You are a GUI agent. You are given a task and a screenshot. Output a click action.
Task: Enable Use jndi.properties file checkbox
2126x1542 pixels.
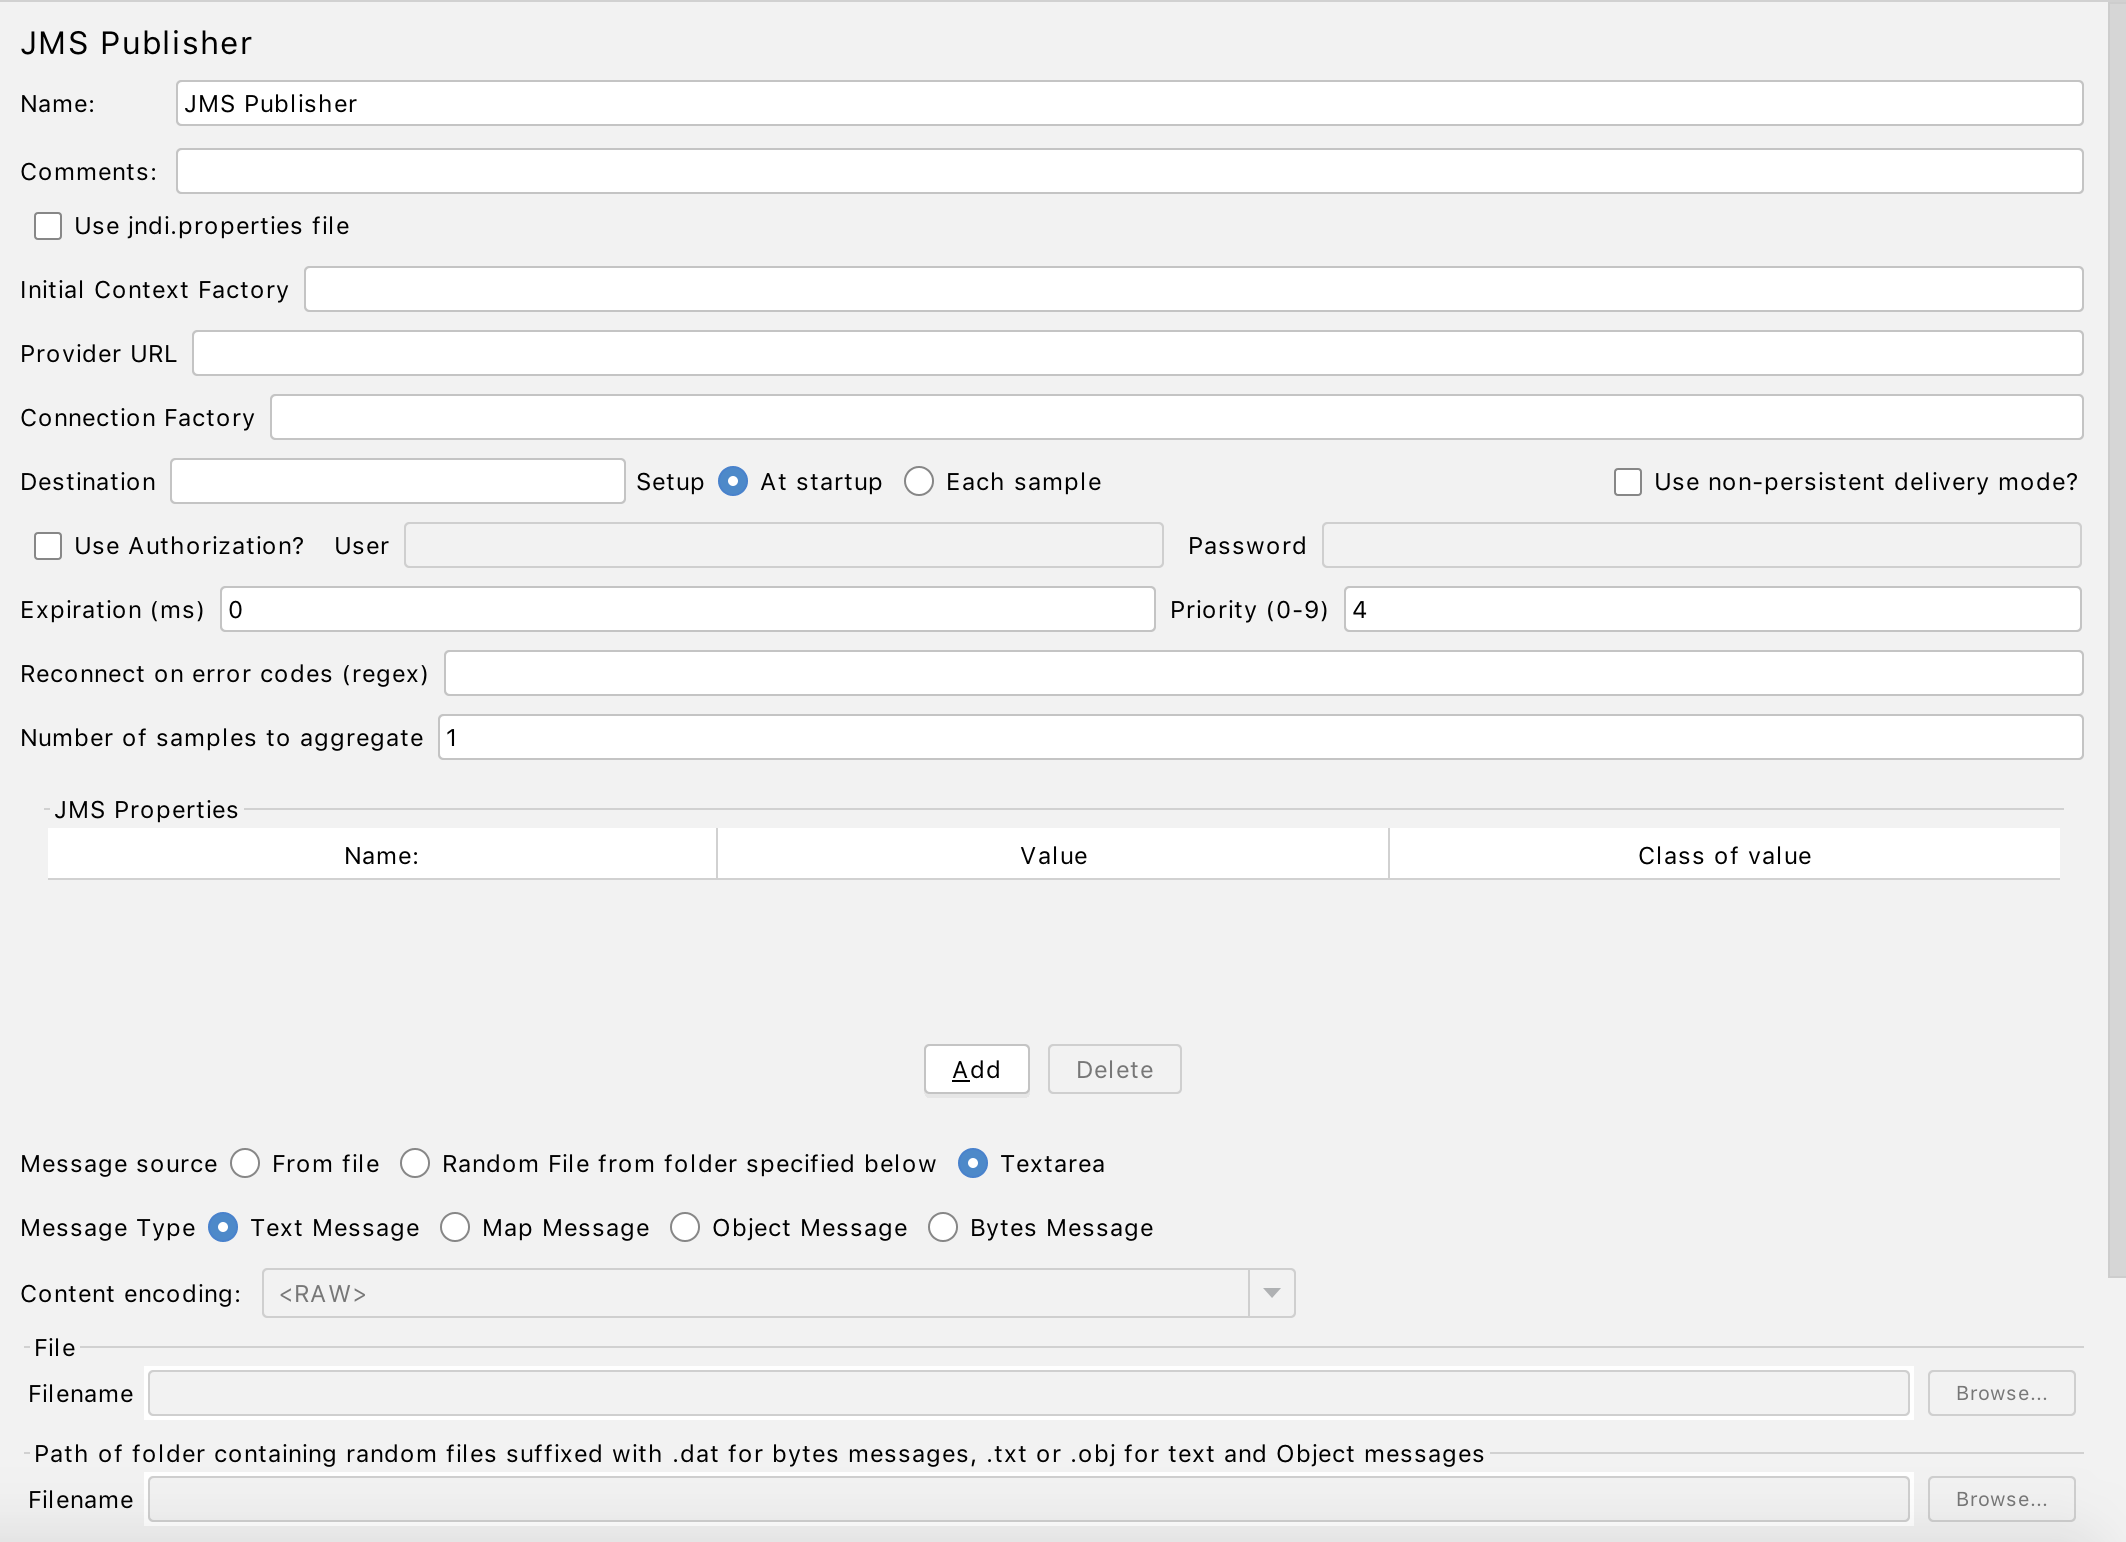[48, 226]
